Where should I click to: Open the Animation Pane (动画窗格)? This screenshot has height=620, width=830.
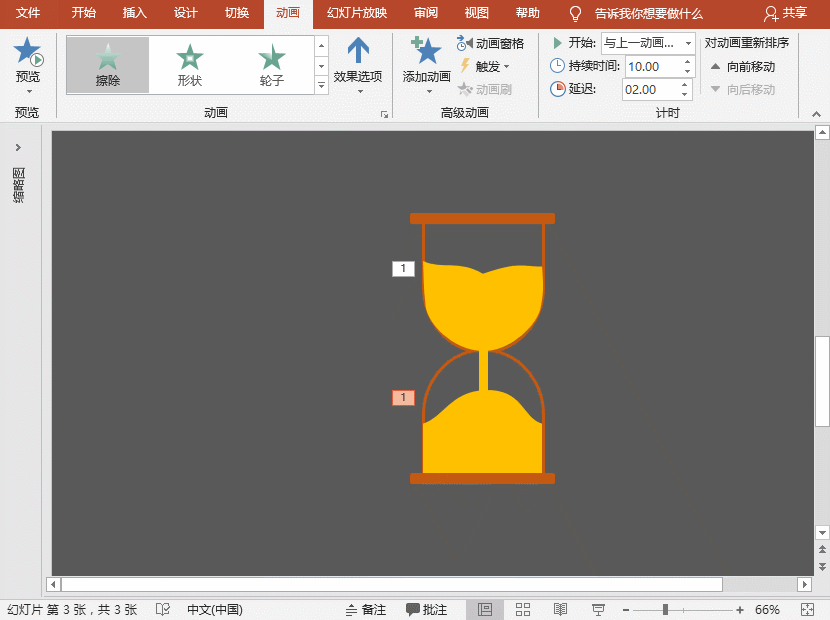coord(490,43)
